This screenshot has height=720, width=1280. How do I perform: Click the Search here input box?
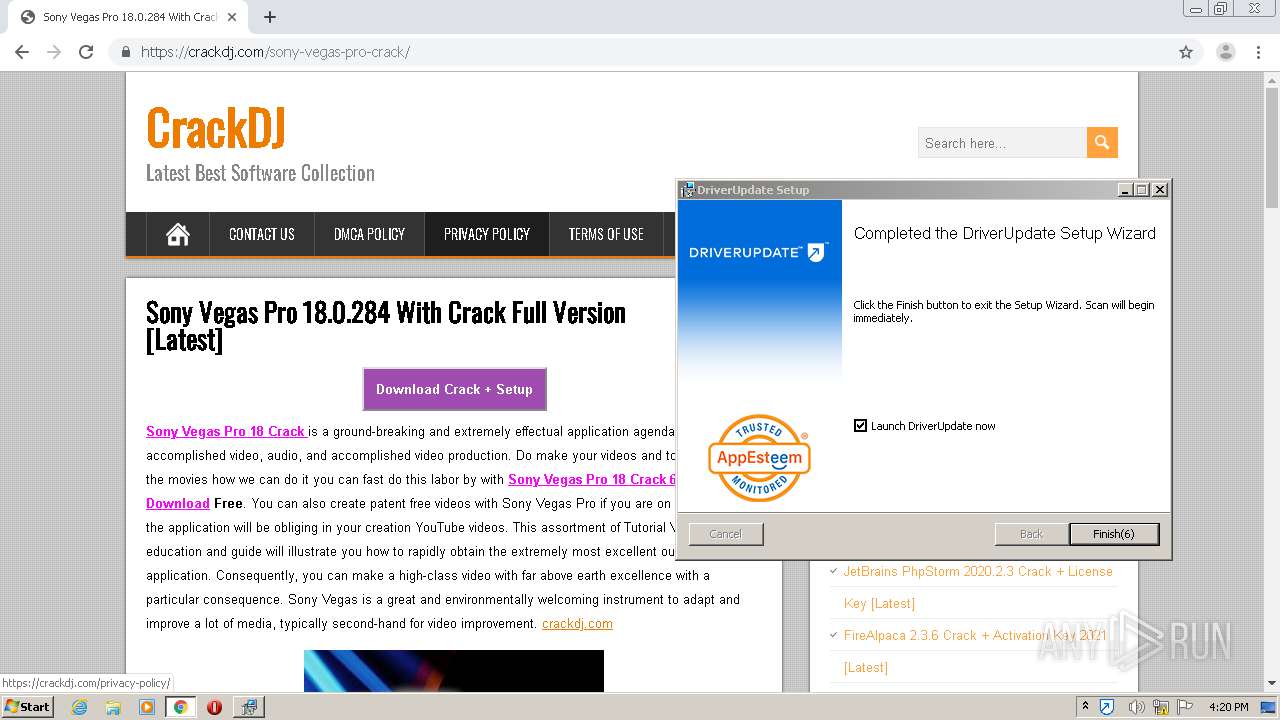point(1002,143)
